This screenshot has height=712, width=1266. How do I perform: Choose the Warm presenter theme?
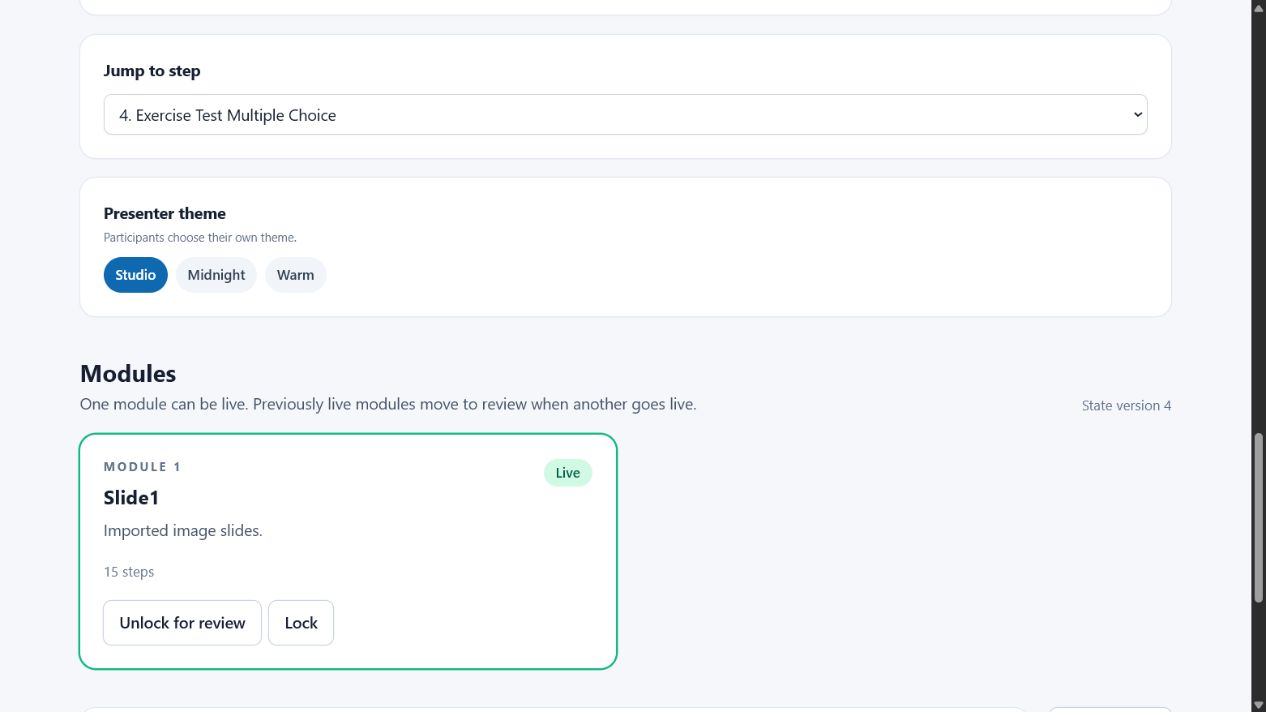[x=295, y=275]
